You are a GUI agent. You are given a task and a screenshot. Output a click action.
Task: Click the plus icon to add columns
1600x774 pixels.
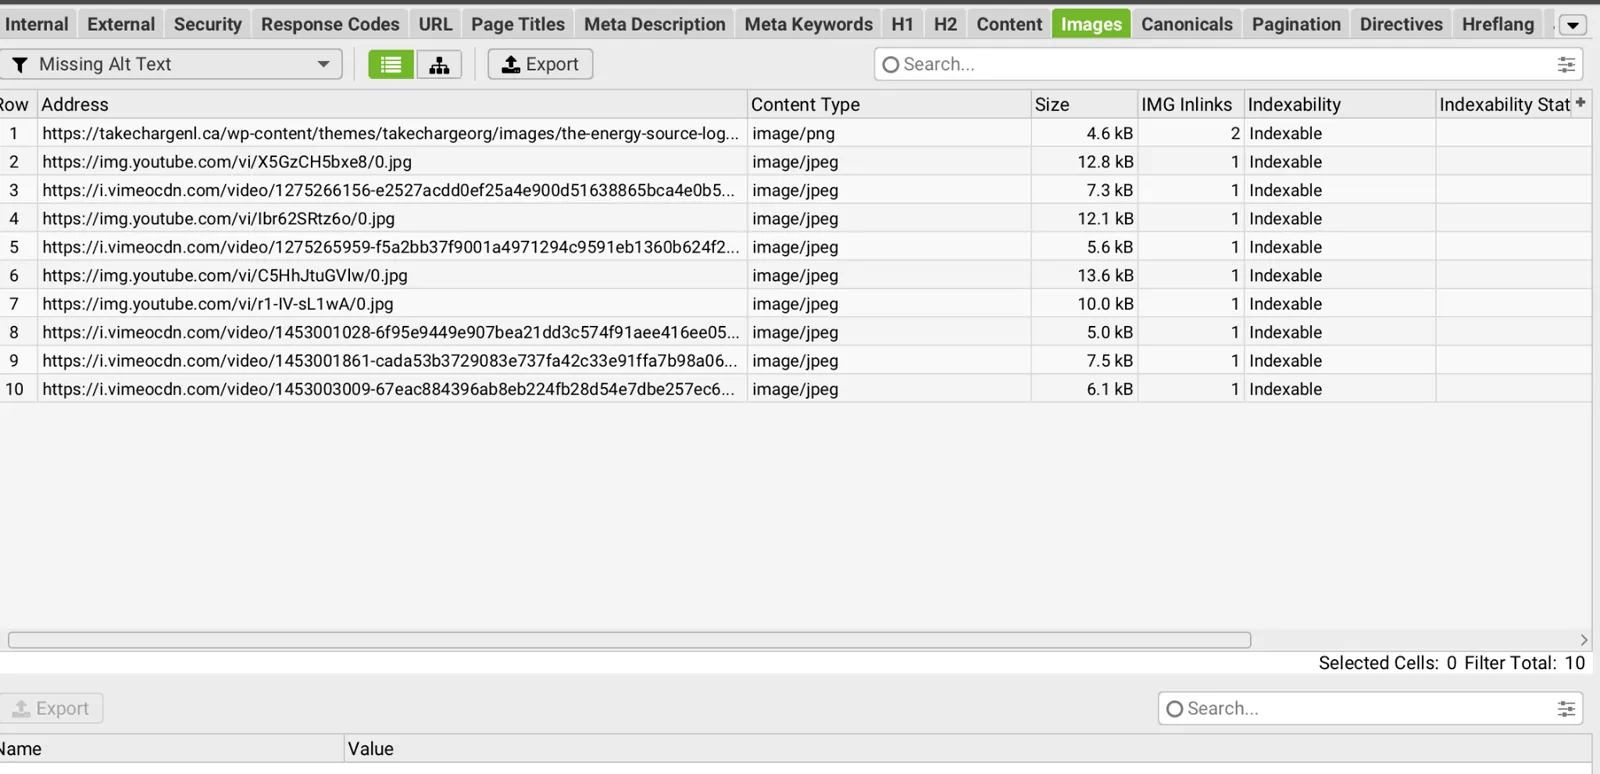1581,102
